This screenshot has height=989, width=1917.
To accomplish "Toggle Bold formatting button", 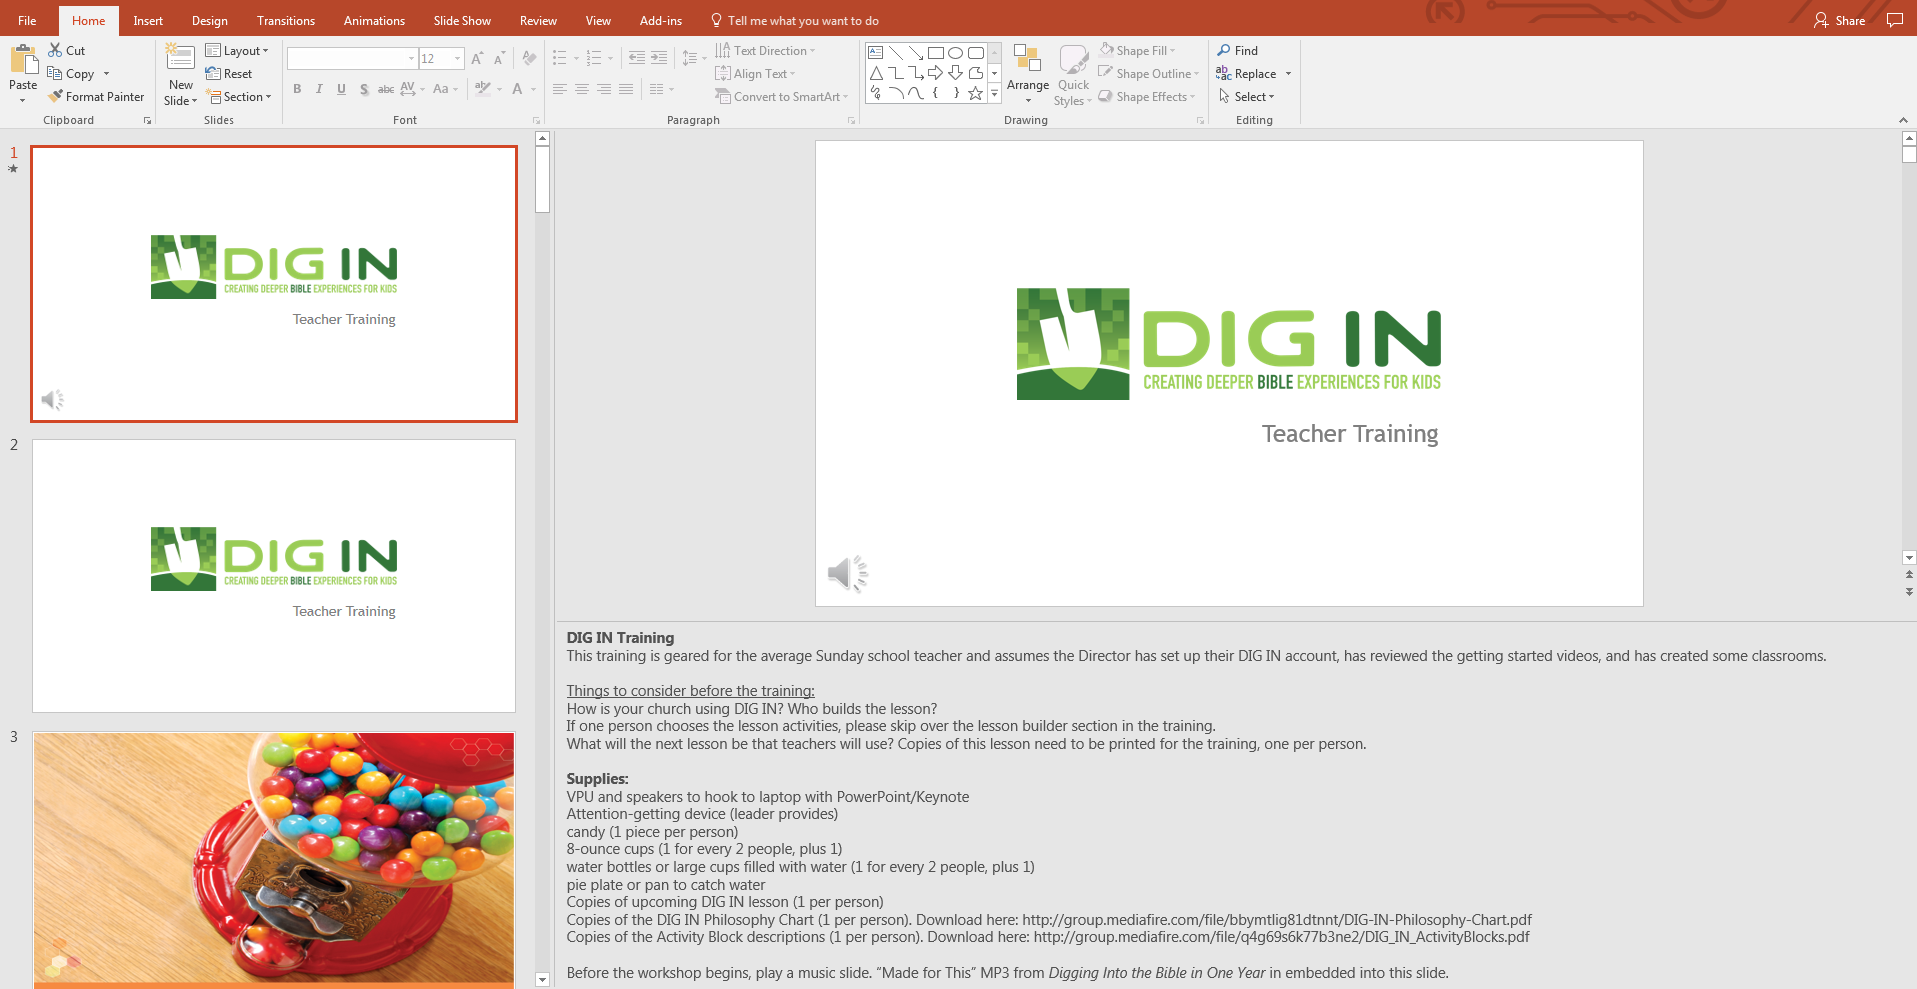I will tap(297, 89).
